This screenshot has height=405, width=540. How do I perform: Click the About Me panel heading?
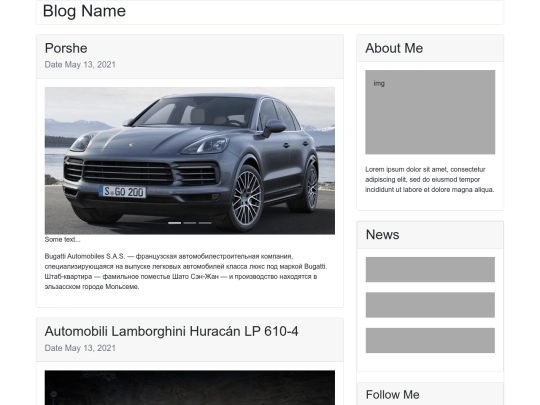click(394, 48)
